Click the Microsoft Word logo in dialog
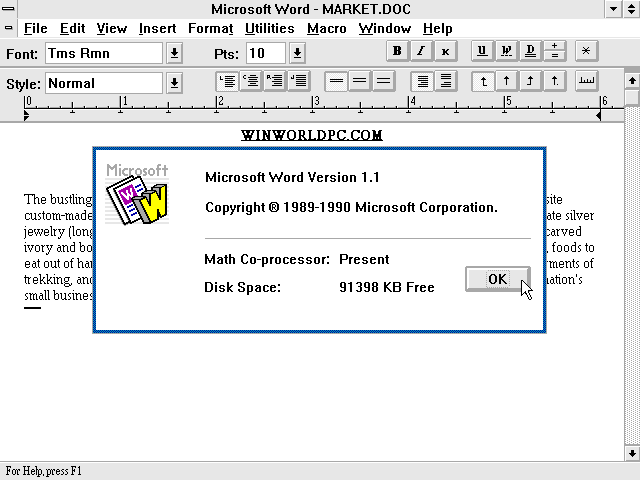Image resolution: width=640 pixels, height=480 pixels. 137,194
